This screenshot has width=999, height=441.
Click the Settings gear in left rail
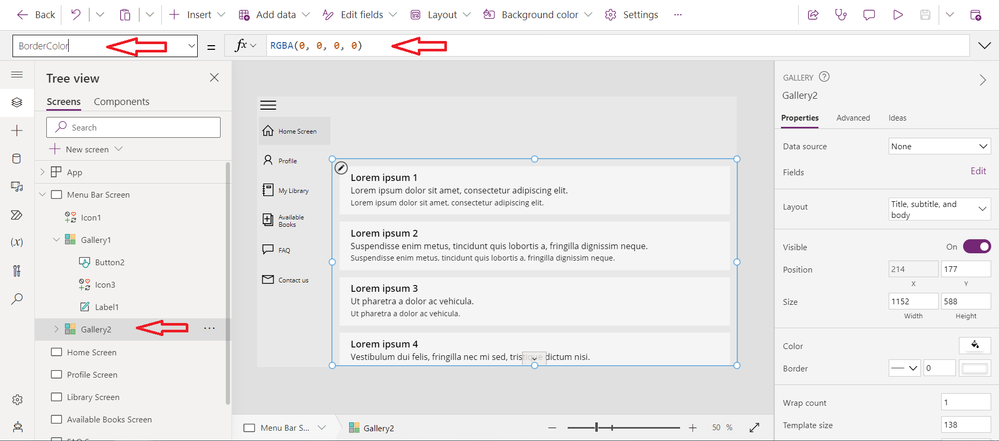tap(17, 400)
